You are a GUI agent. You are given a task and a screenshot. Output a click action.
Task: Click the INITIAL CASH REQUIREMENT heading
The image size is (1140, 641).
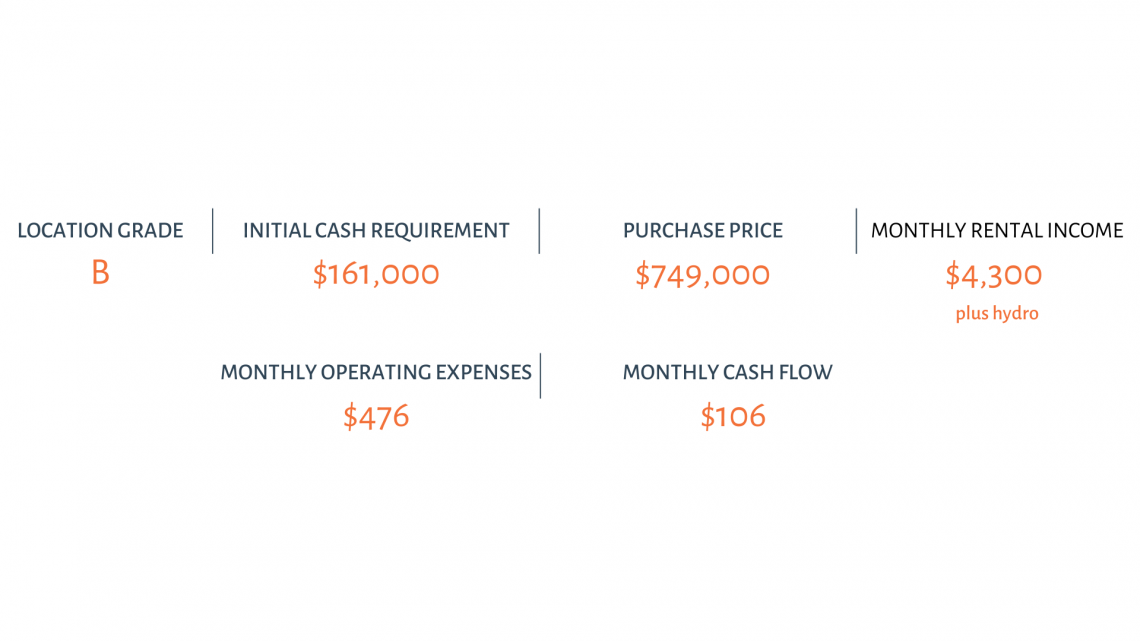[376, 230]
